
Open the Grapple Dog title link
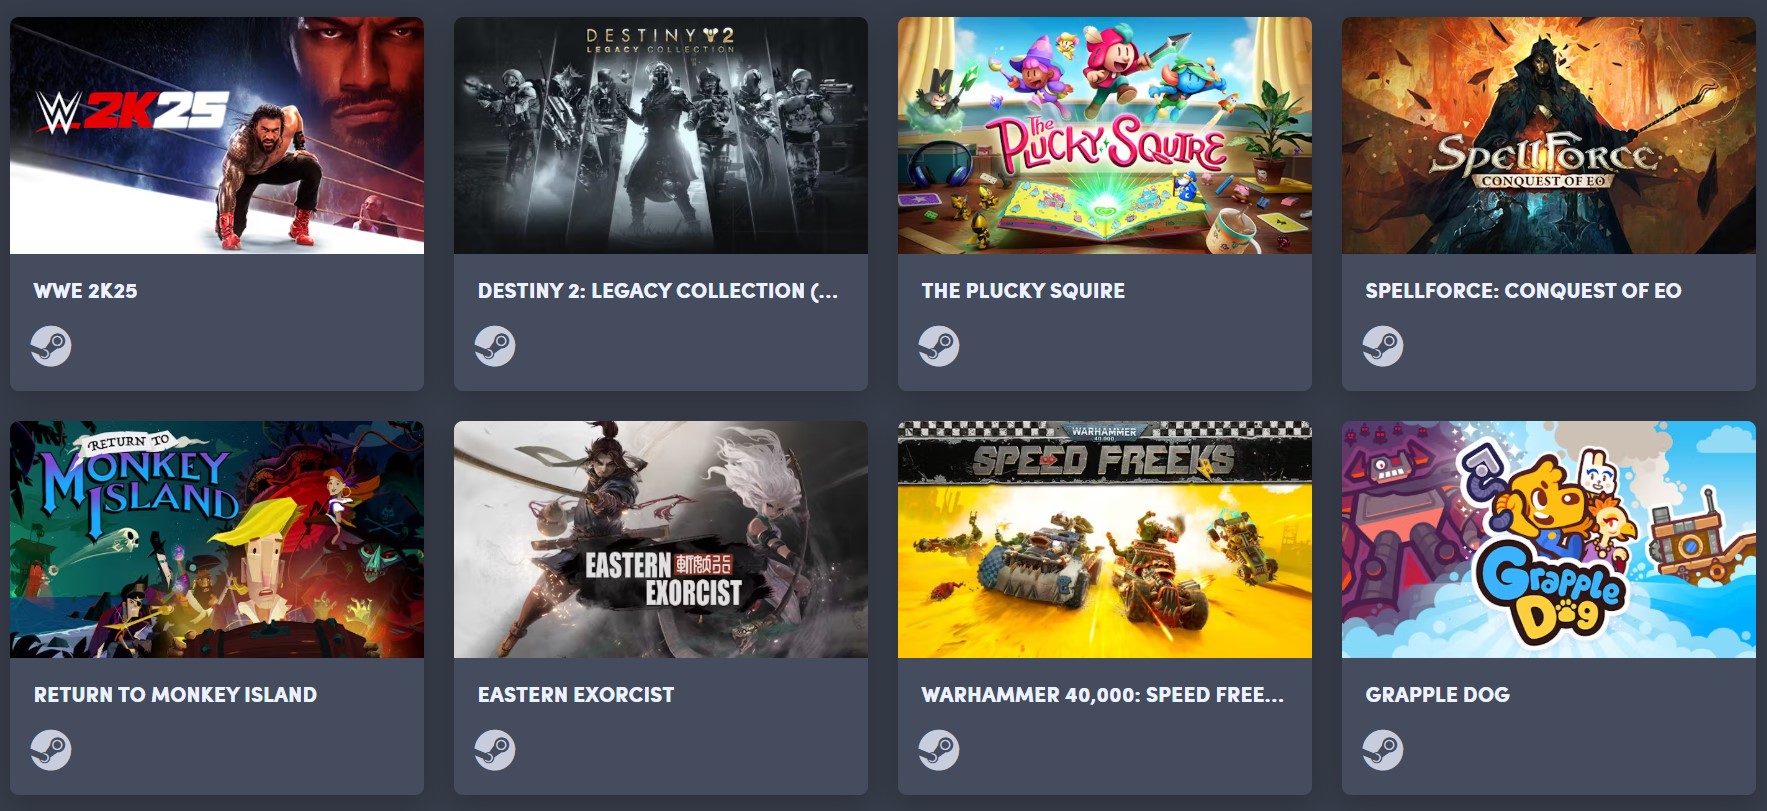tap(1438, 695)
